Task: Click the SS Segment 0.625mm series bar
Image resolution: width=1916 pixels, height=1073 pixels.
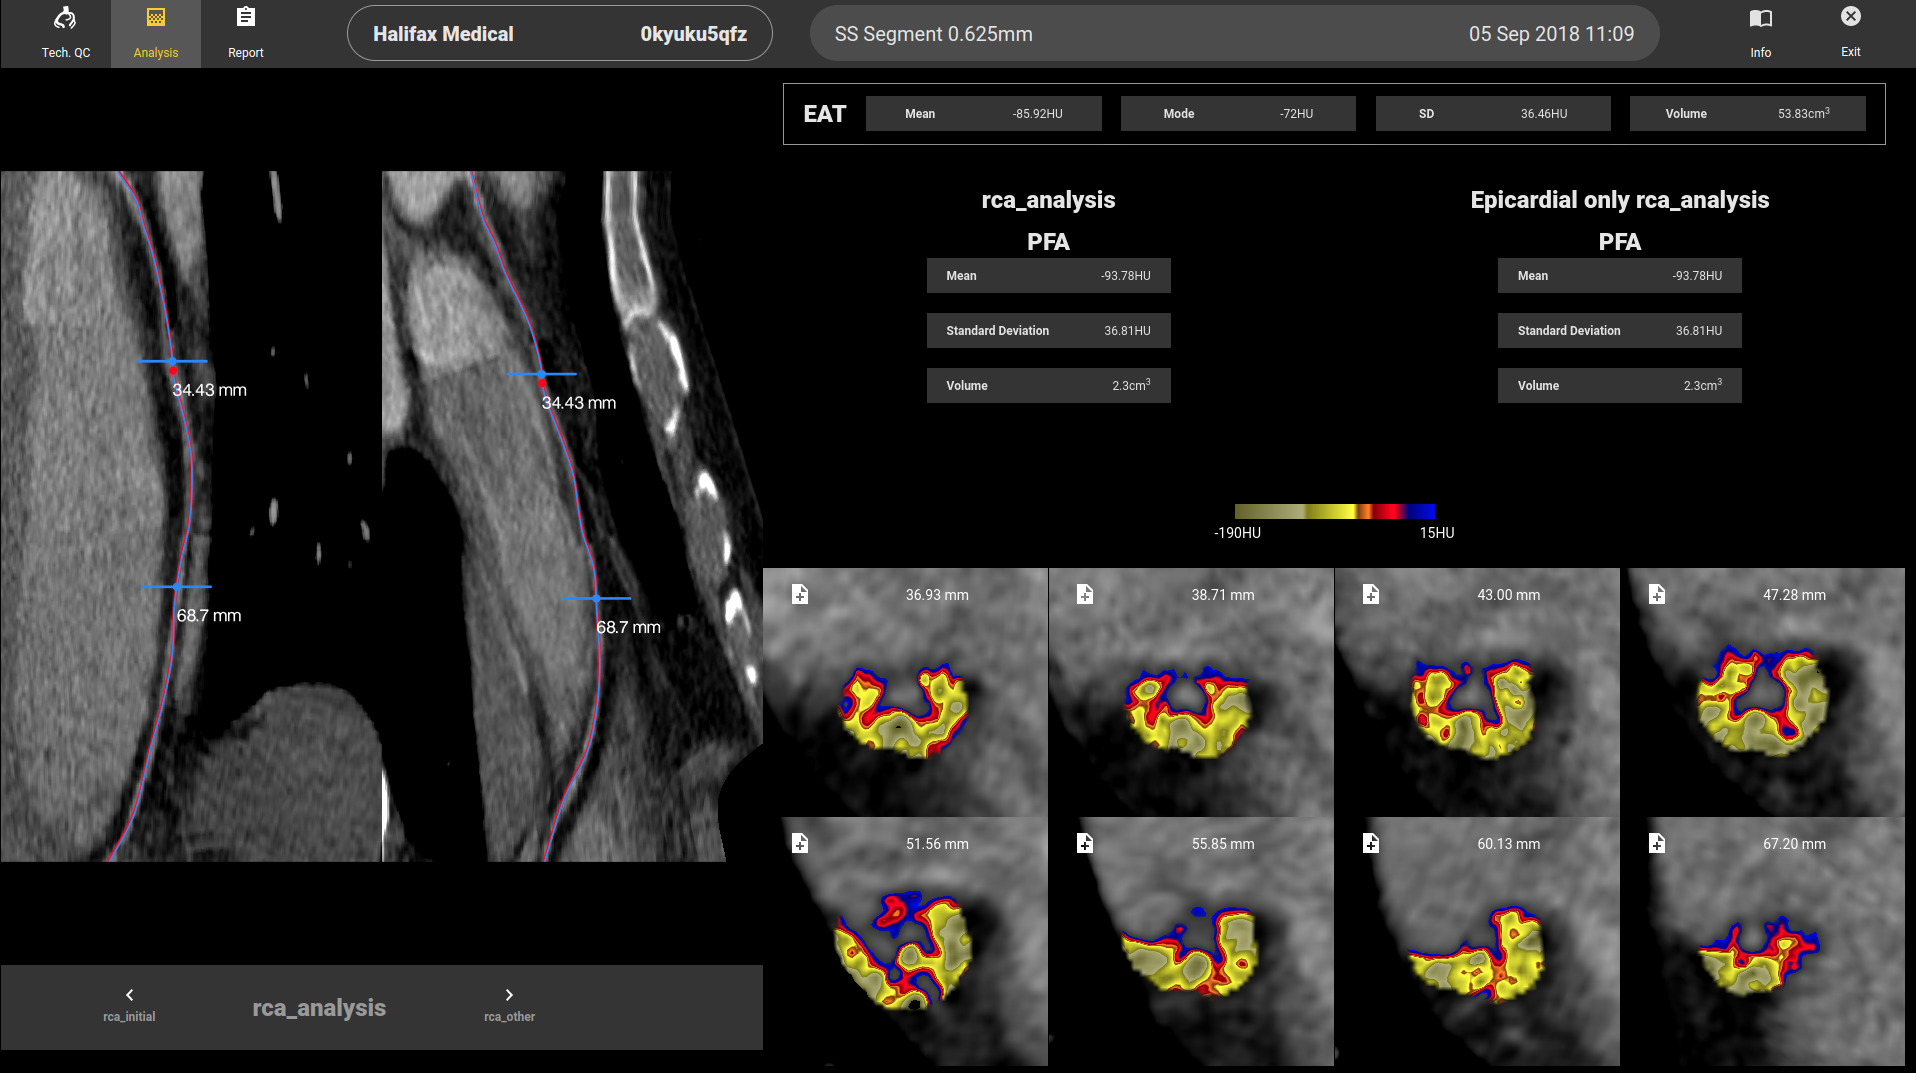Action: [1234, 34]
